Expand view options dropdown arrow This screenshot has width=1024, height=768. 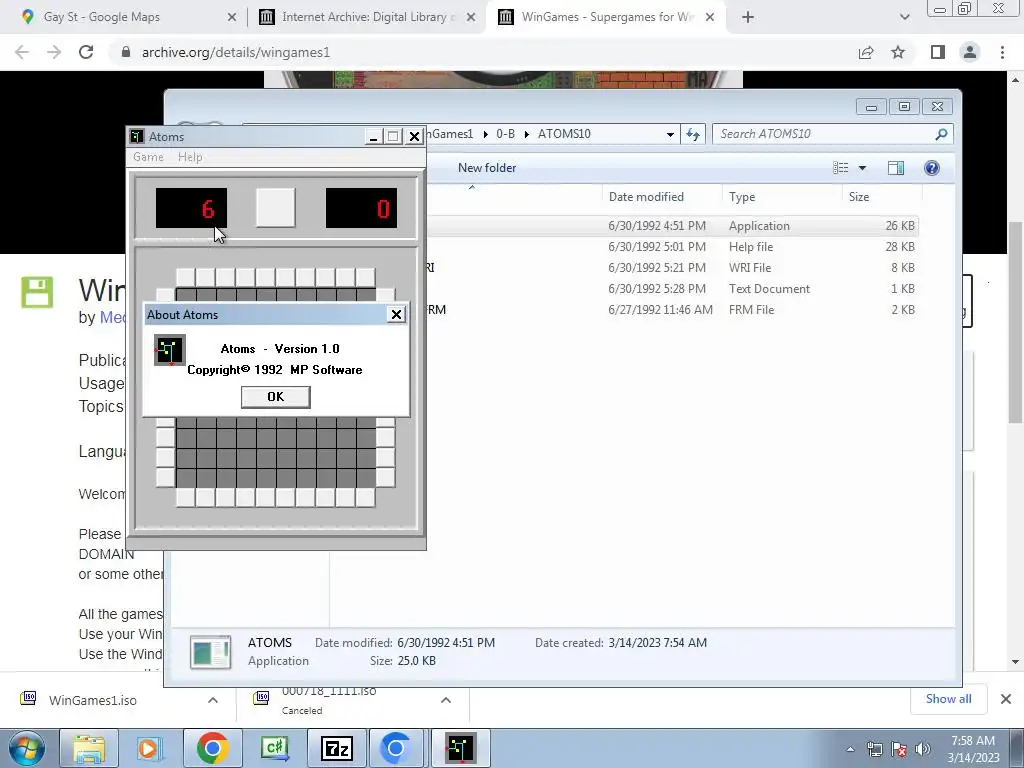[x=862, y=168]
